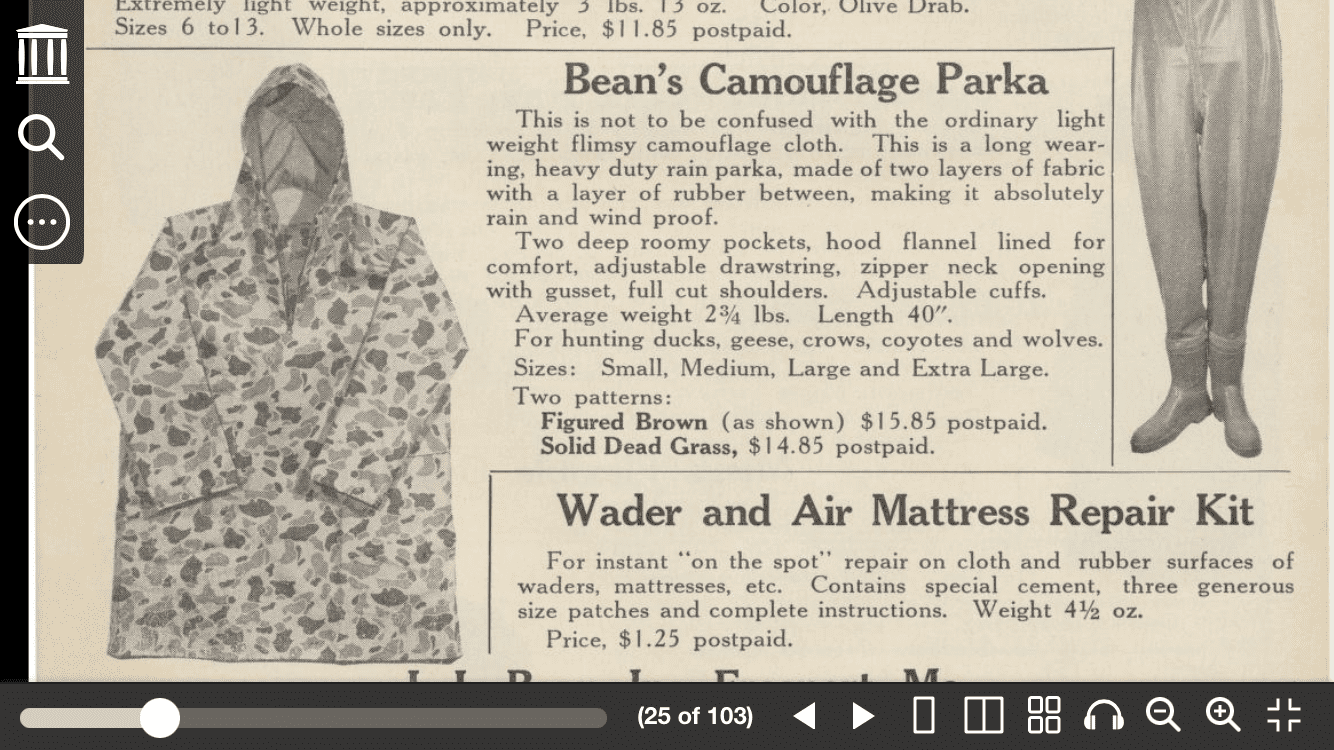Click the 'Bean's Camouflage Parka' heading
The image size is (1334, 750).
[805, 80]
